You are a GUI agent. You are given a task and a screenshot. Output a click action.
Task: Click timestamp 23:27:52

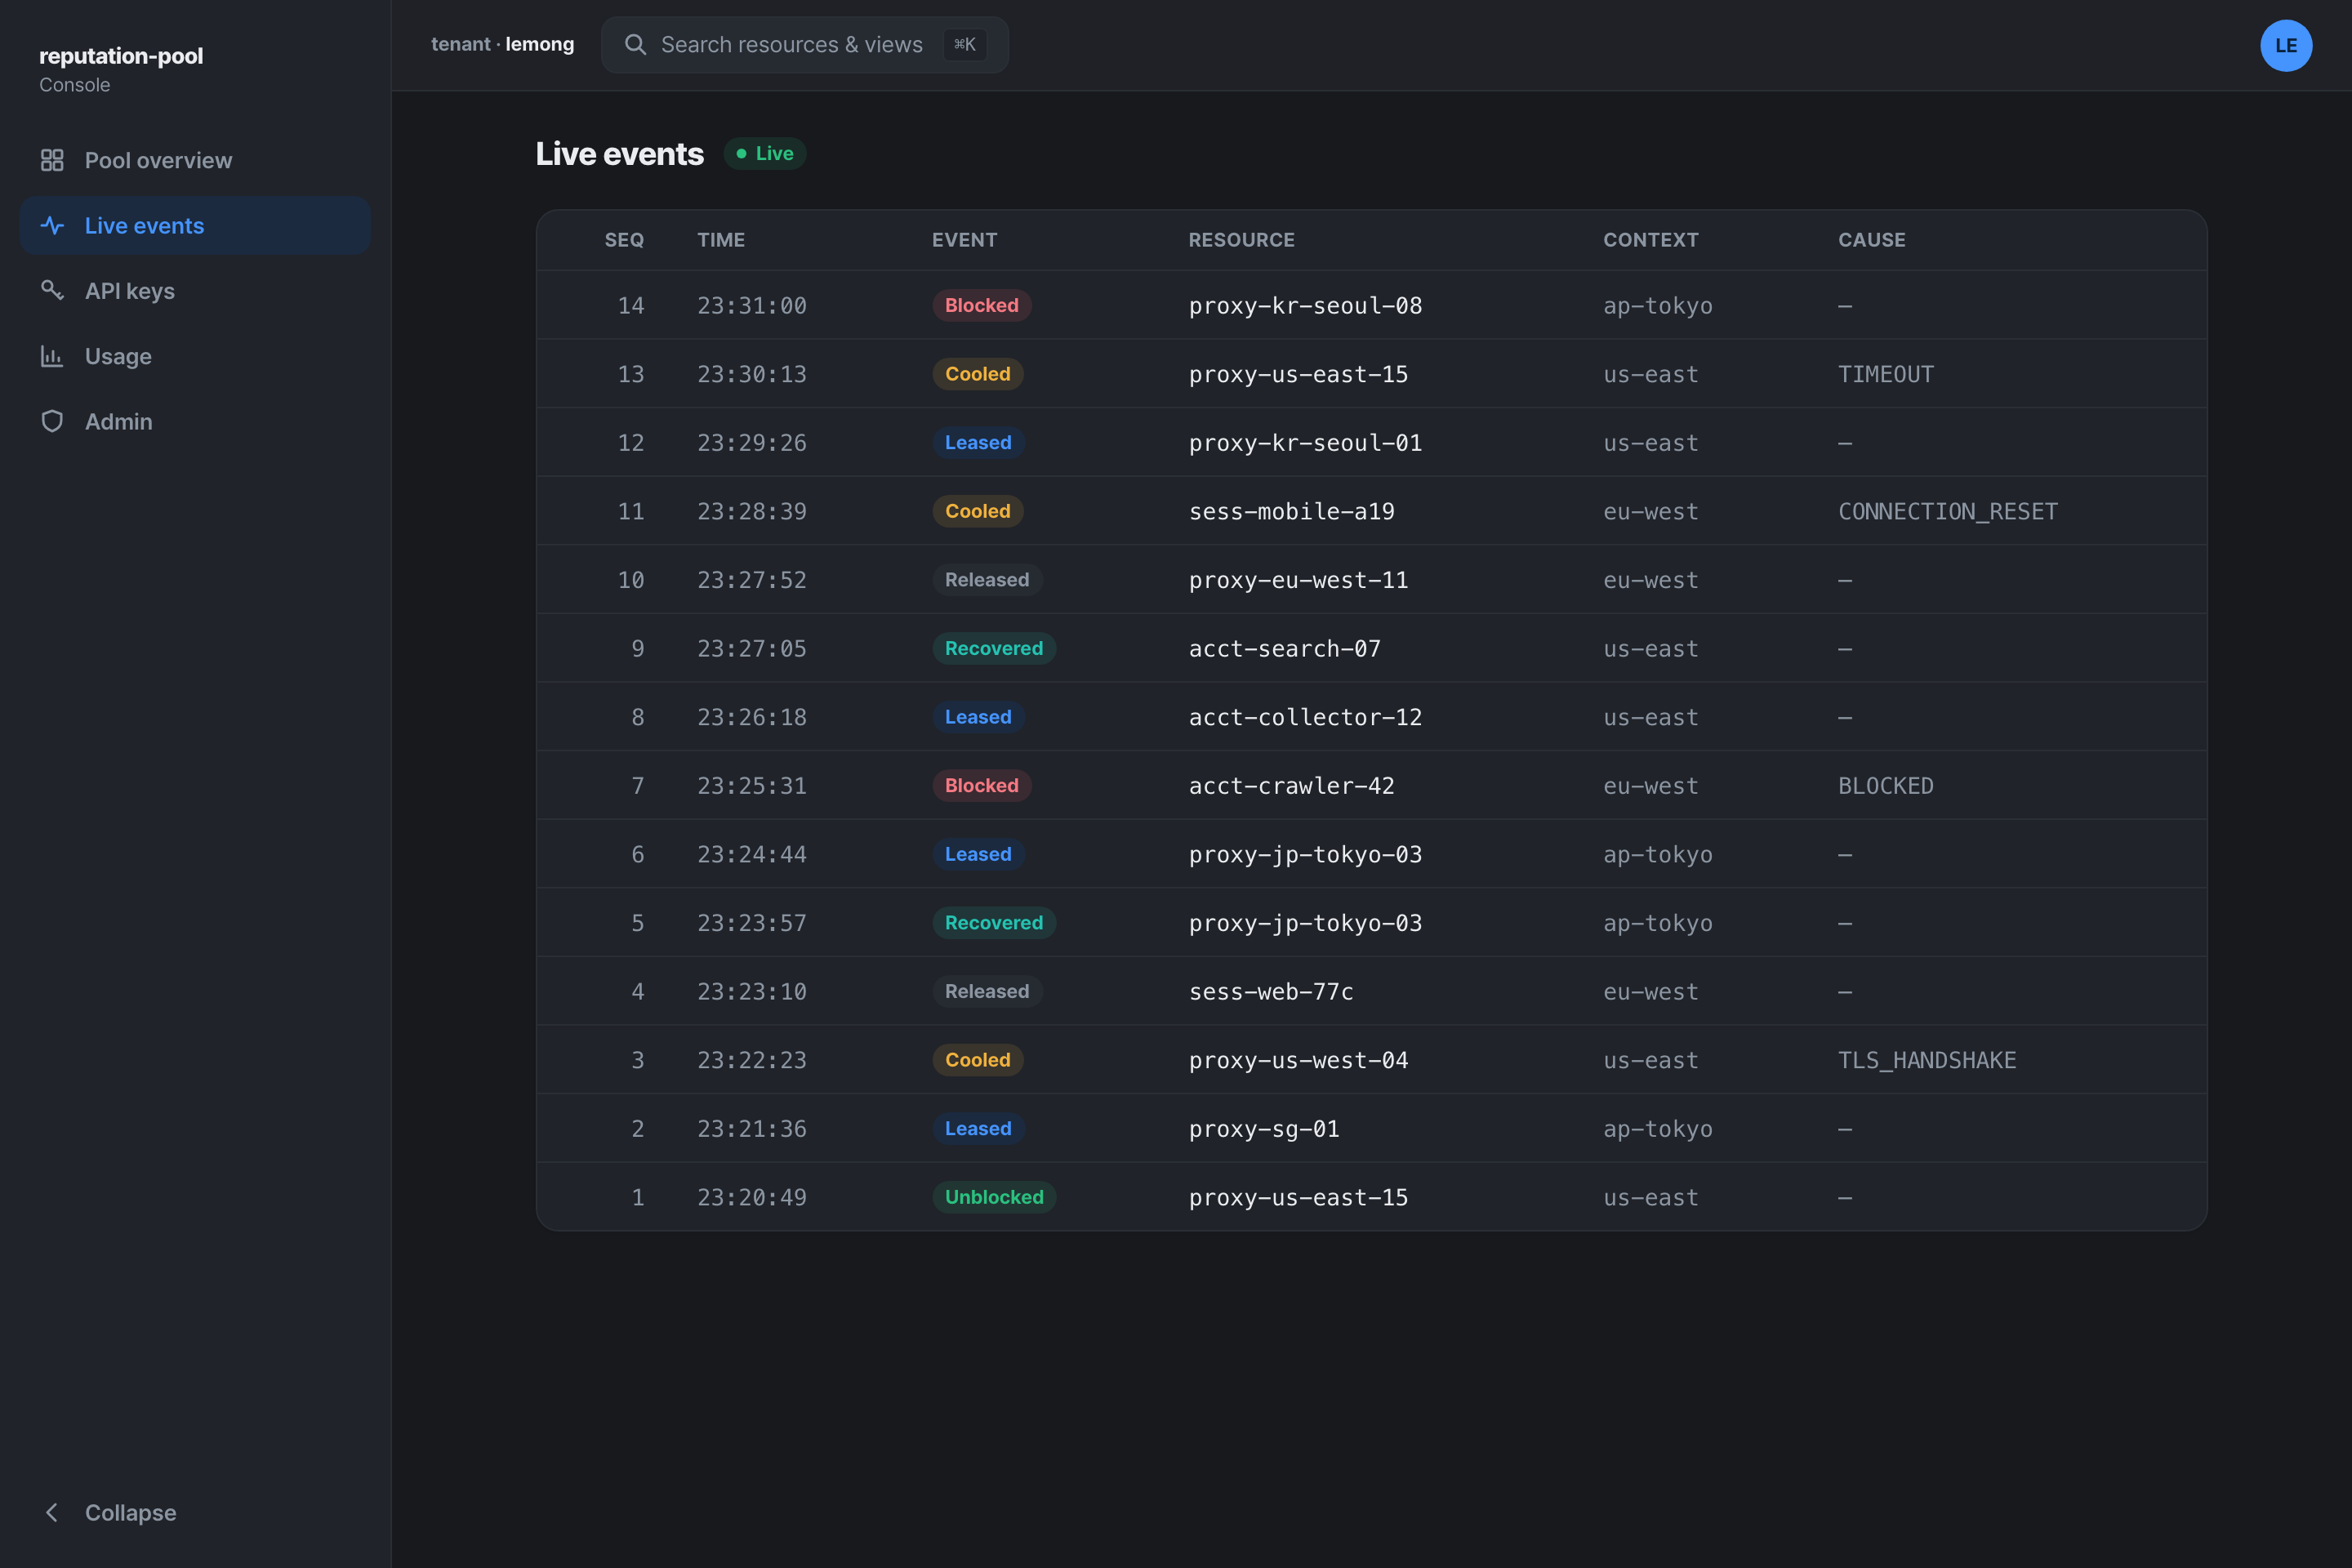(x=752, y=580)
